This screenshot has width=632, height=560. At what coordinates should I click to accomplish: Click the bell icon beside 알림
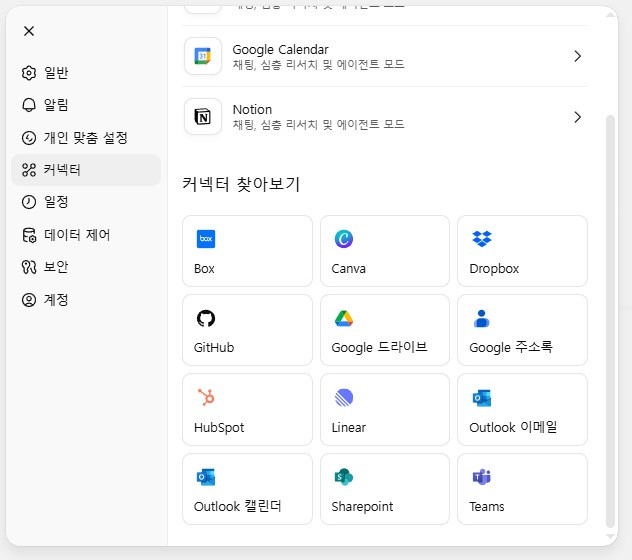coord(29,105)
